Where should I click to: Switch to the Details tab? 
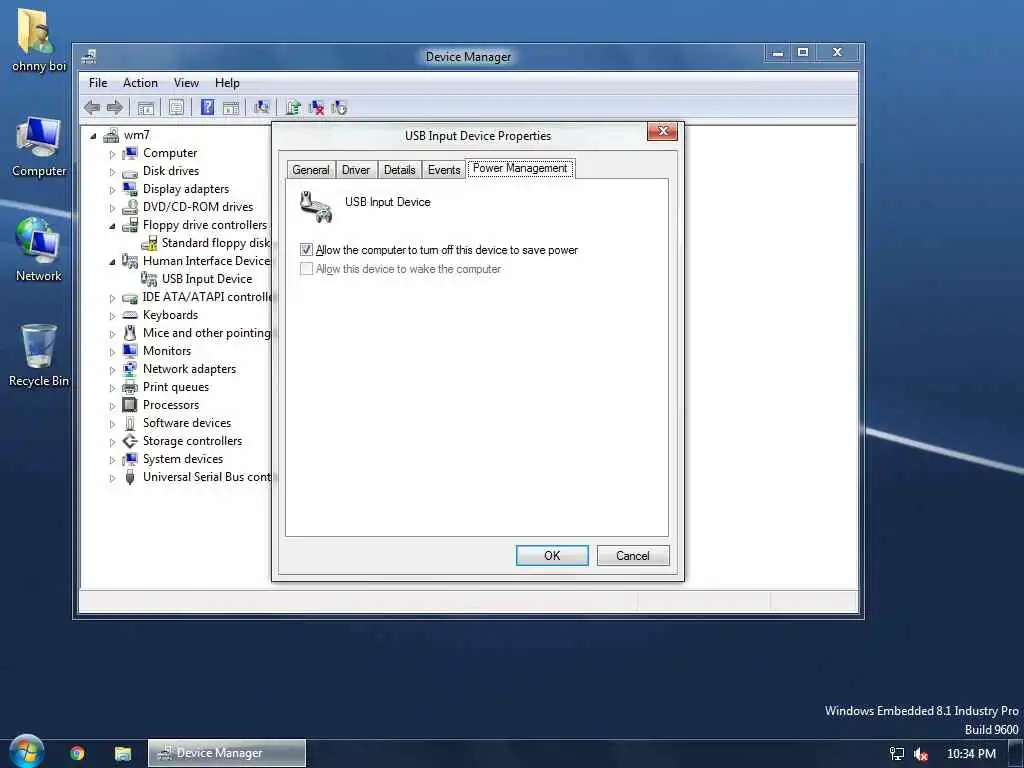tap(400, 170)
